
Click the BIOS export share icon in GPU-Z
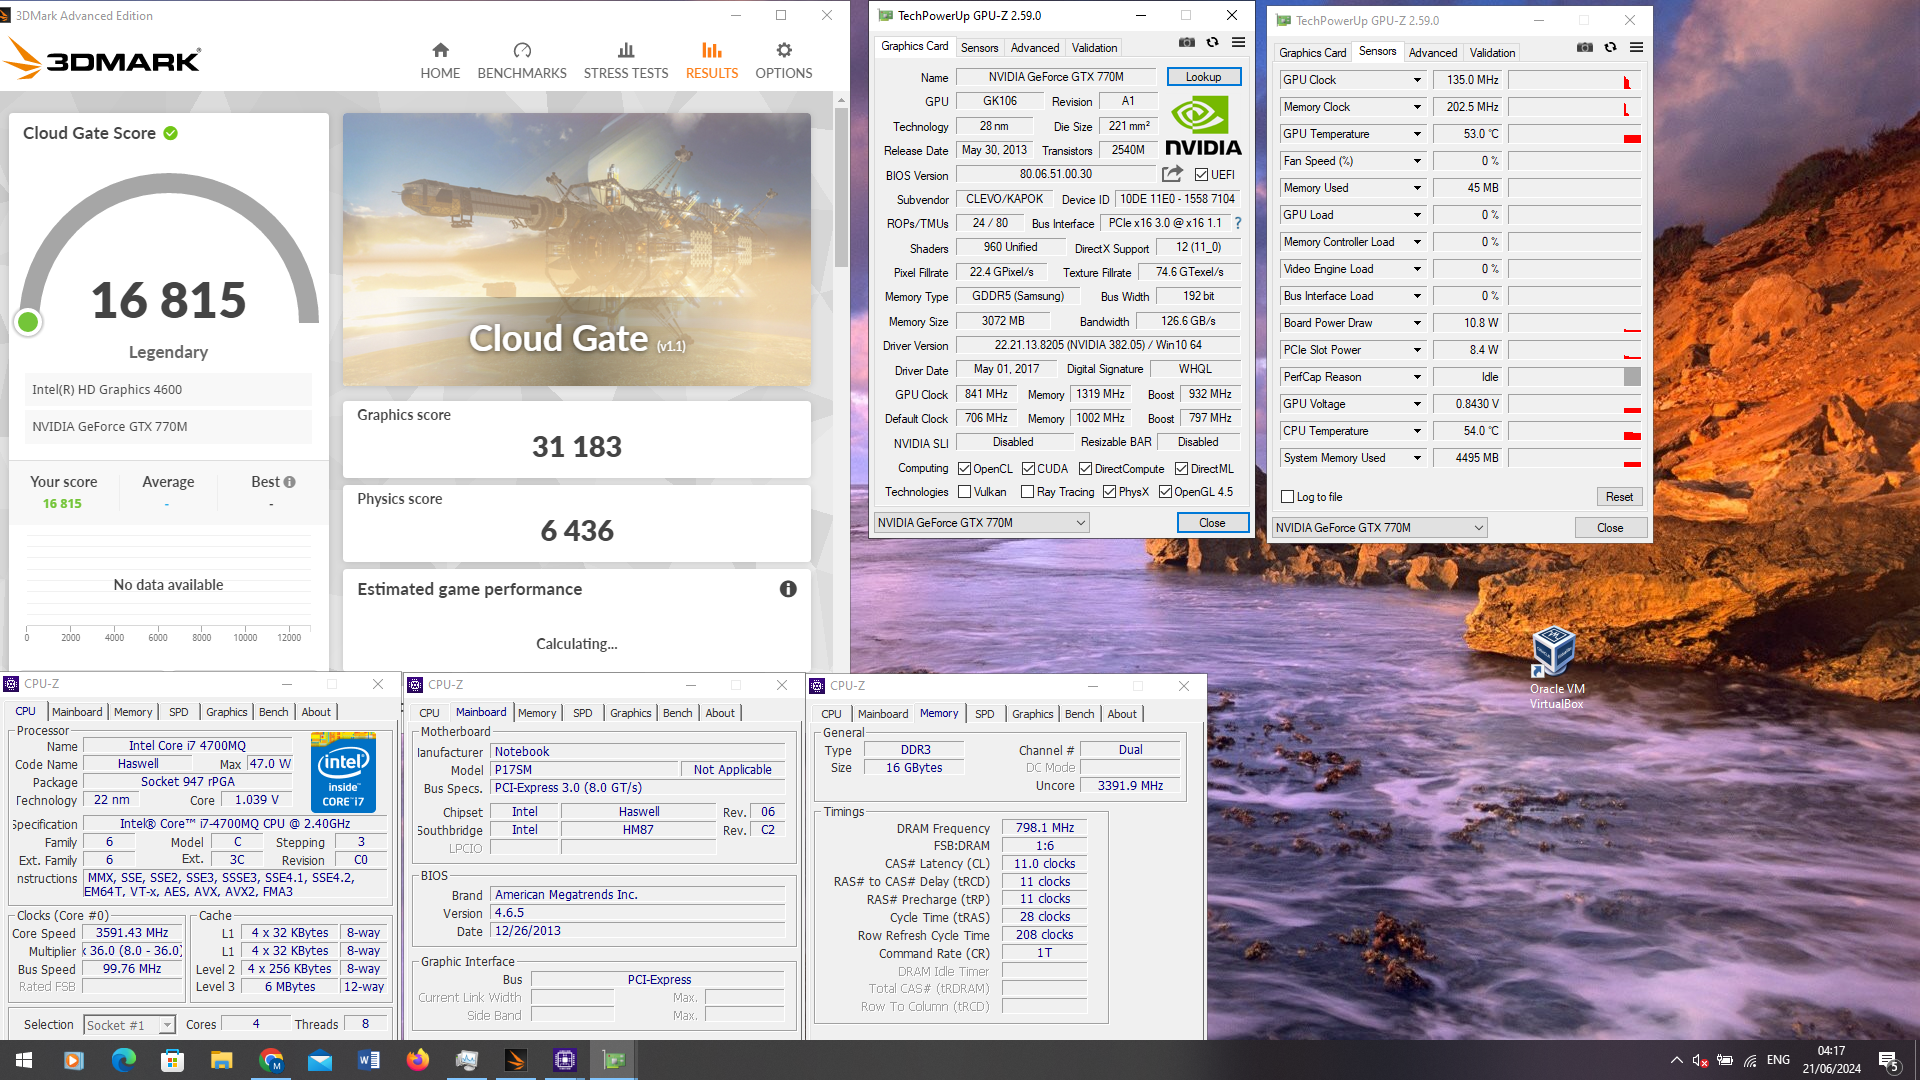click(1172, 174)
